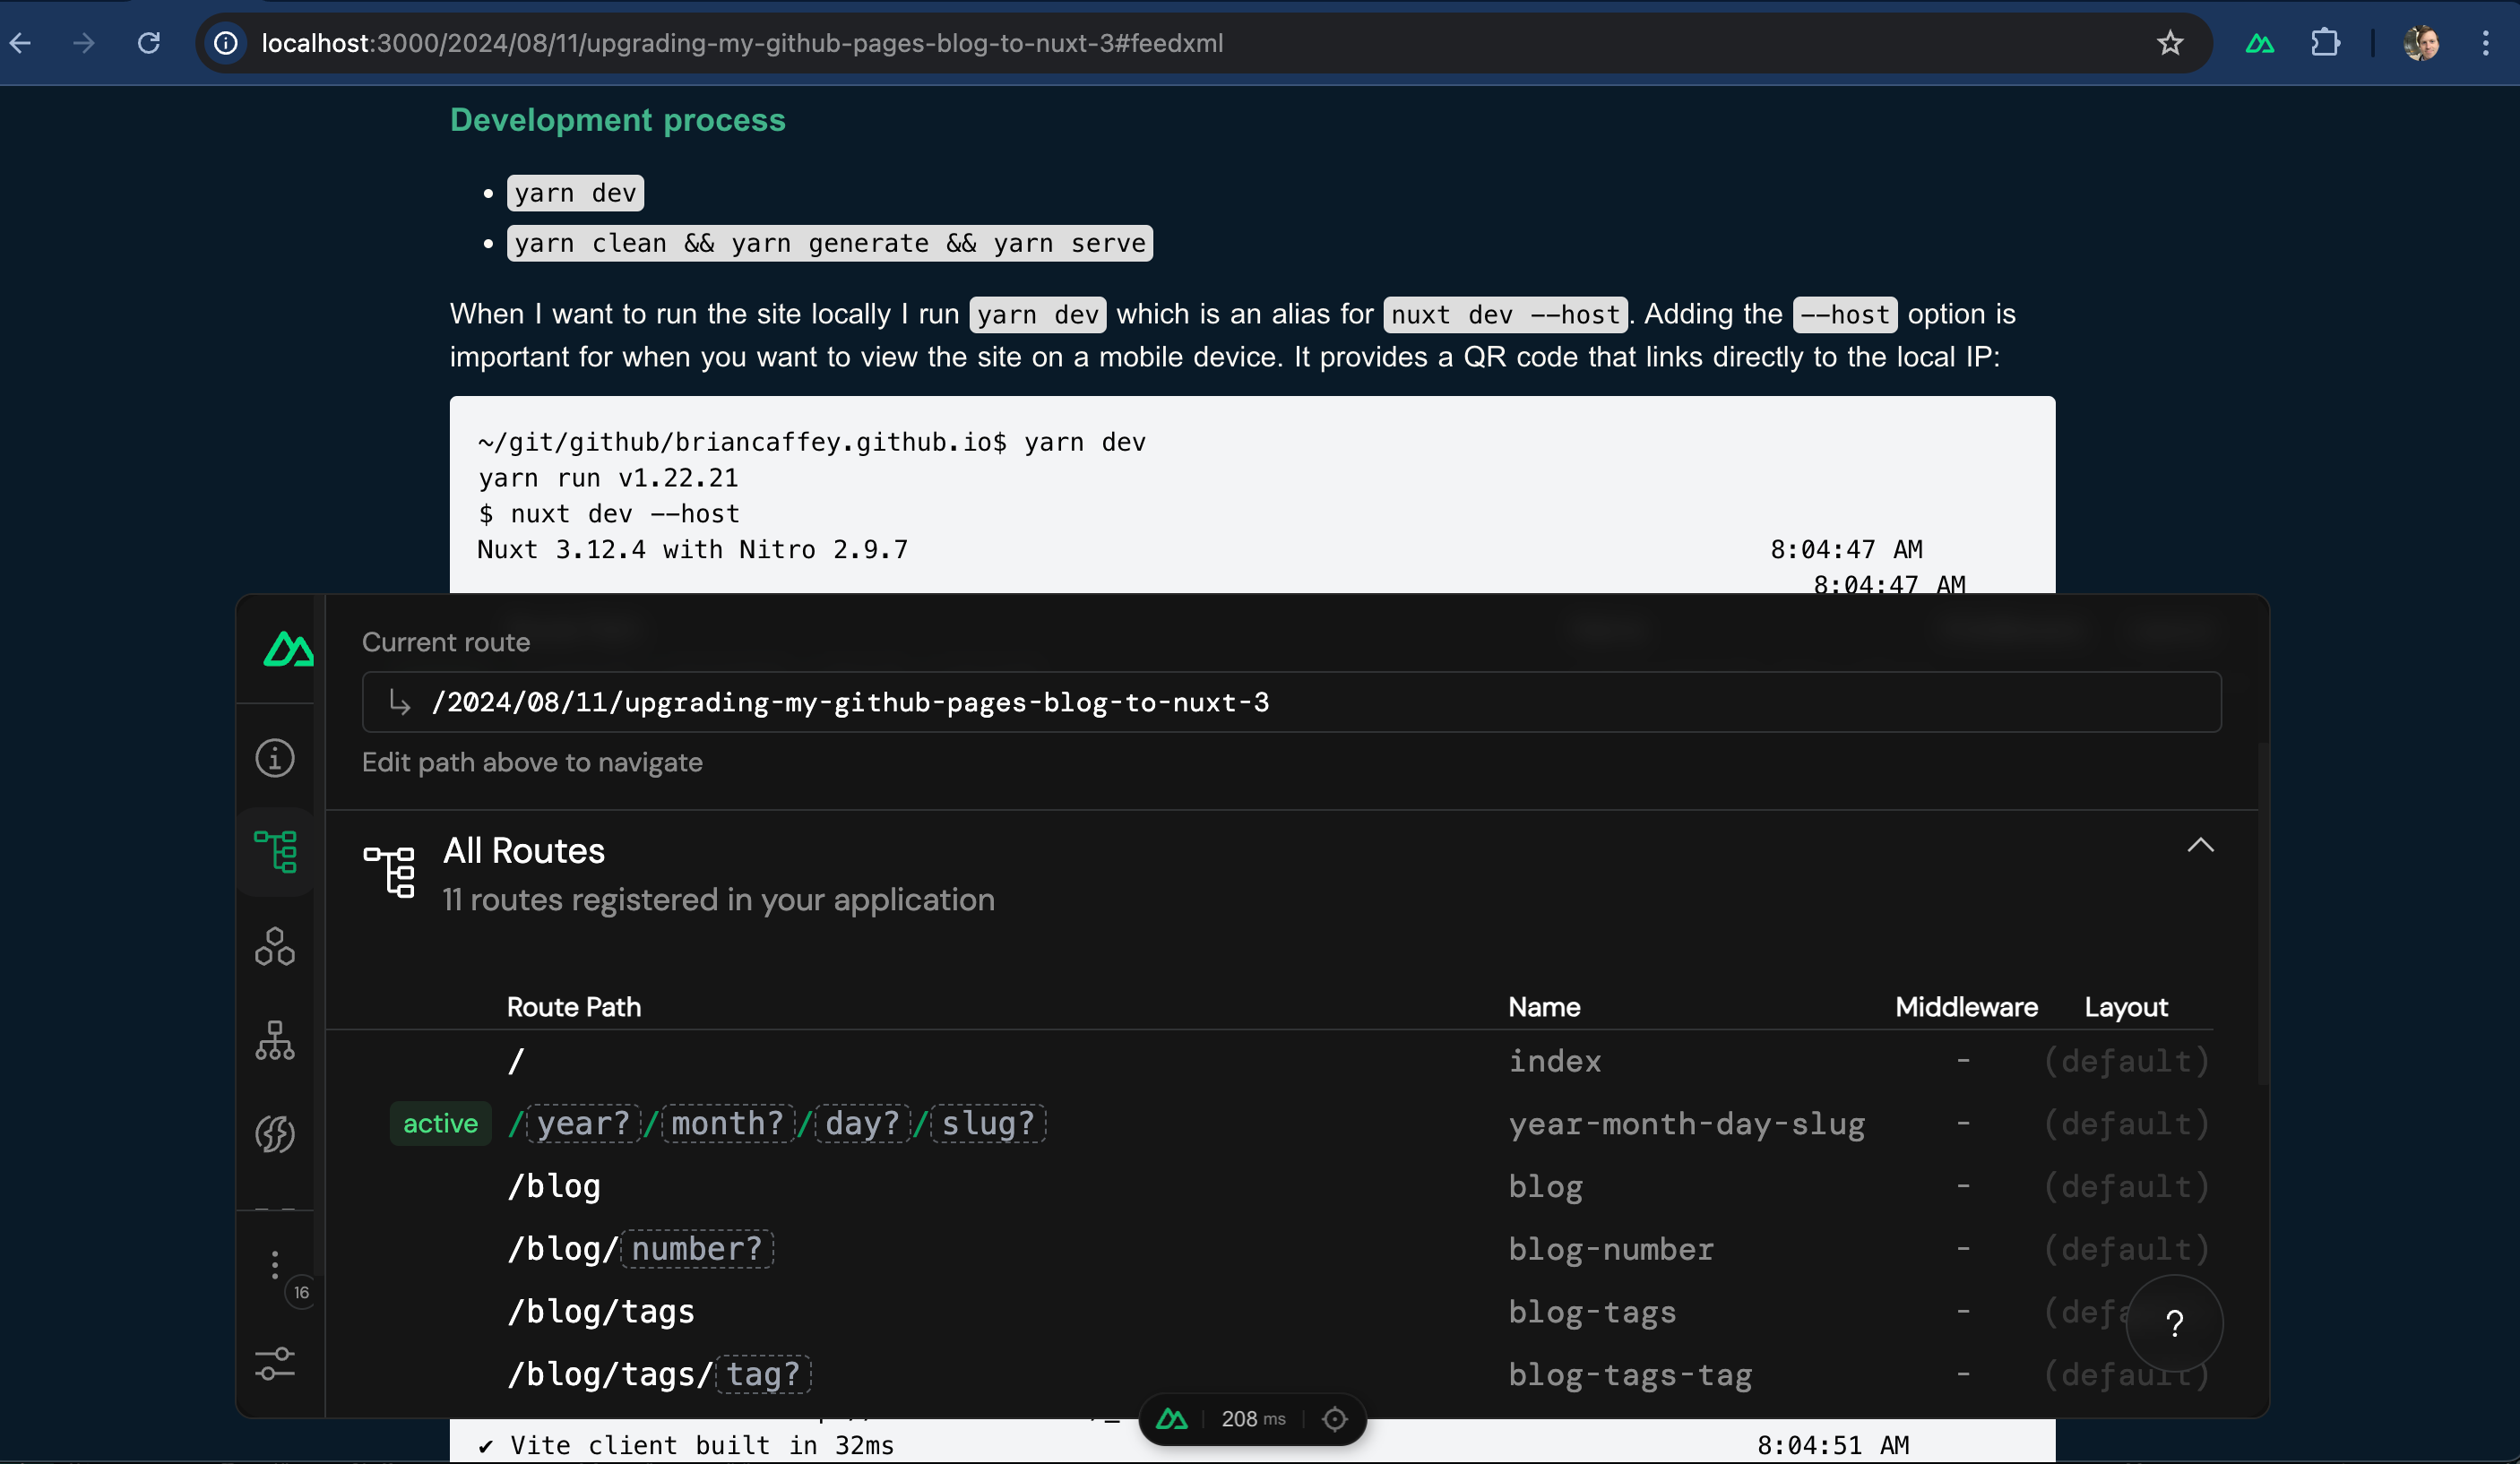Go back in browser history
Viewport: 2520px width, 1464px height.
(x=21, y=43)
